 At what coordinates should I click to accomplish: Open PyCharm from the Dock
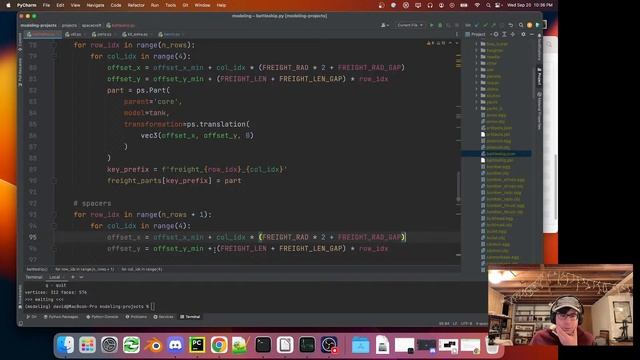pyautogui.click(x=198, y=345)
